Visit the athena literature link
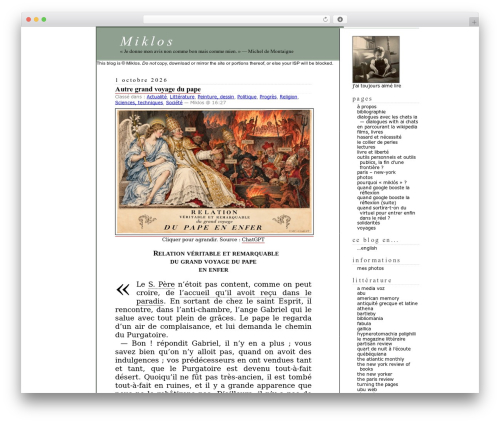Viewport: 500px width, 423px height. tap(365, 308)
